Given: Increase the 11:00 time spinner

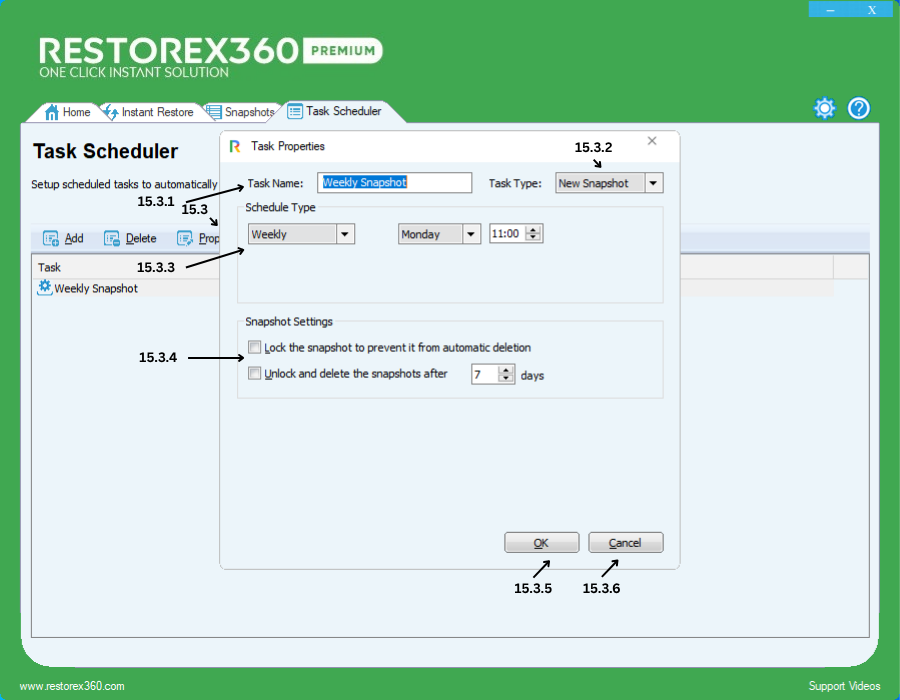Looking at the screenshot, I should pyautogui.click(x=533, y=230).
